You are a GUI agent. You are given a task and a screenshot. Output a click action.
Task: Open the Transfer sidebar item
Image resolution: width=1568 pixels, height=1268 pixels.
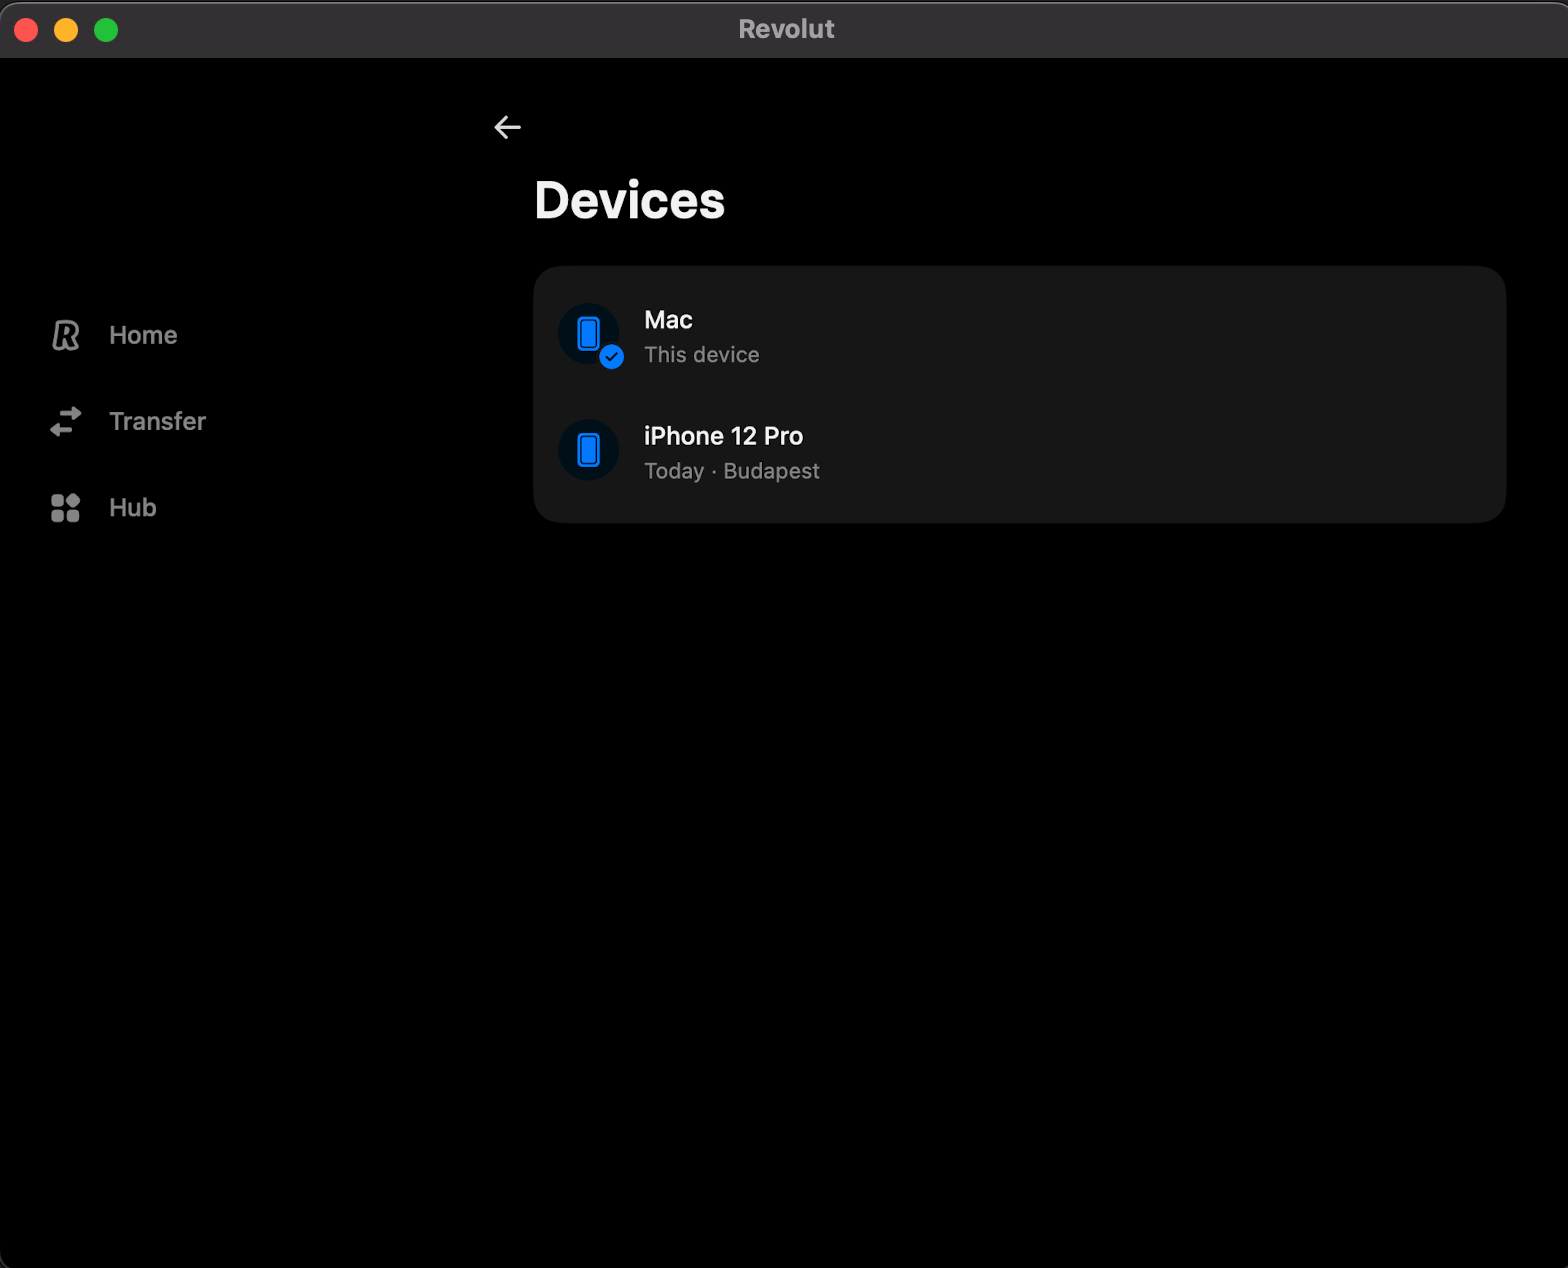coord(128,422)
